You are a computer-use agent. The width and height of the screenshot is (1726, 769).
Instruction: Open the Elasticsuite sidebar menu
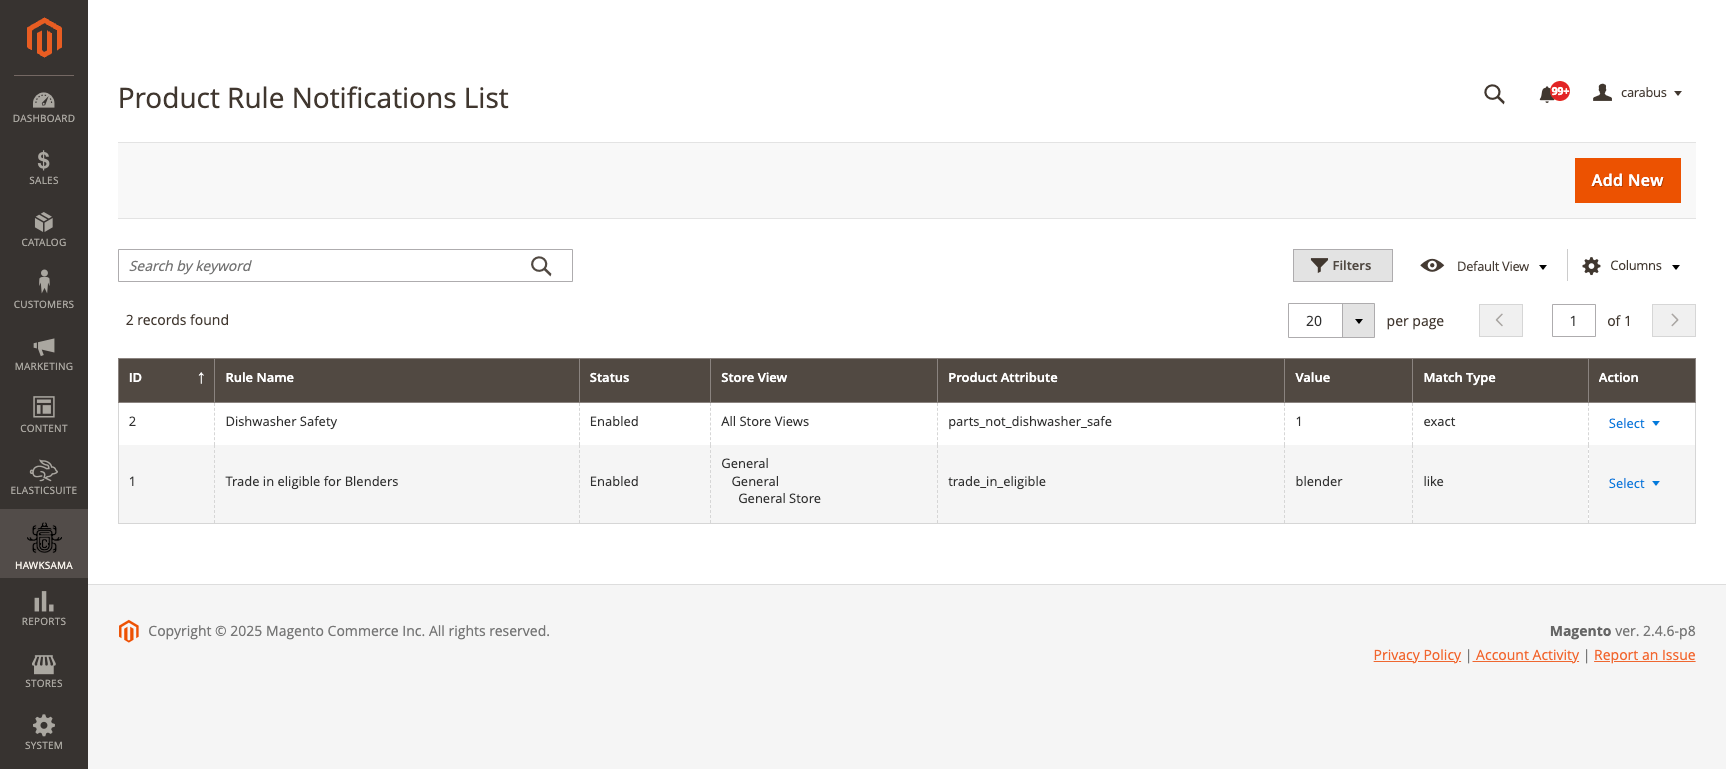tap(44, 478)
